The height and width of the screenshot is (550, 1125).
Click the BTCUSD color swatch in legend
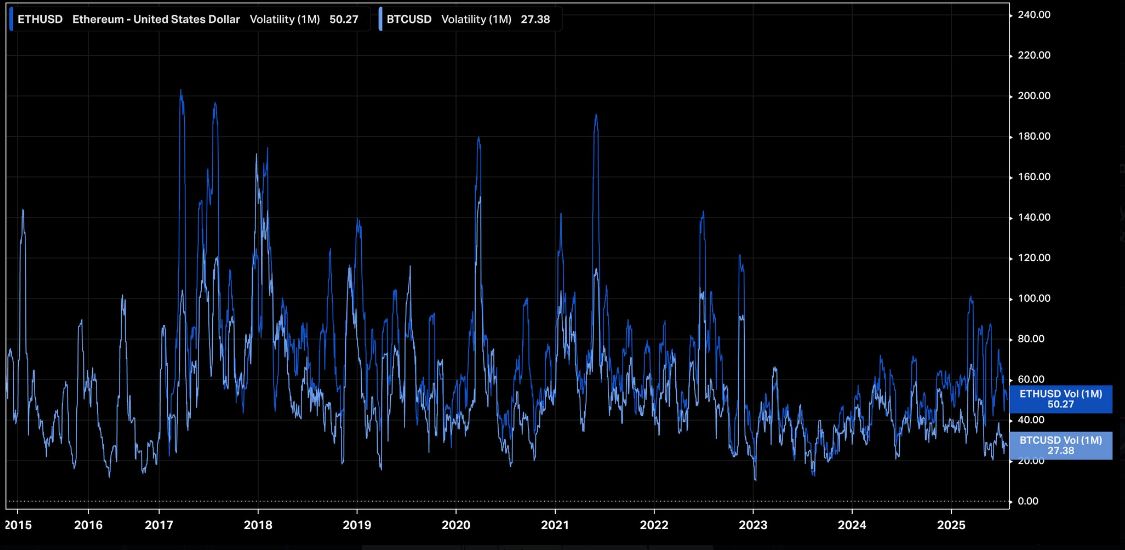pyautogui.click(x=381, y=19)
